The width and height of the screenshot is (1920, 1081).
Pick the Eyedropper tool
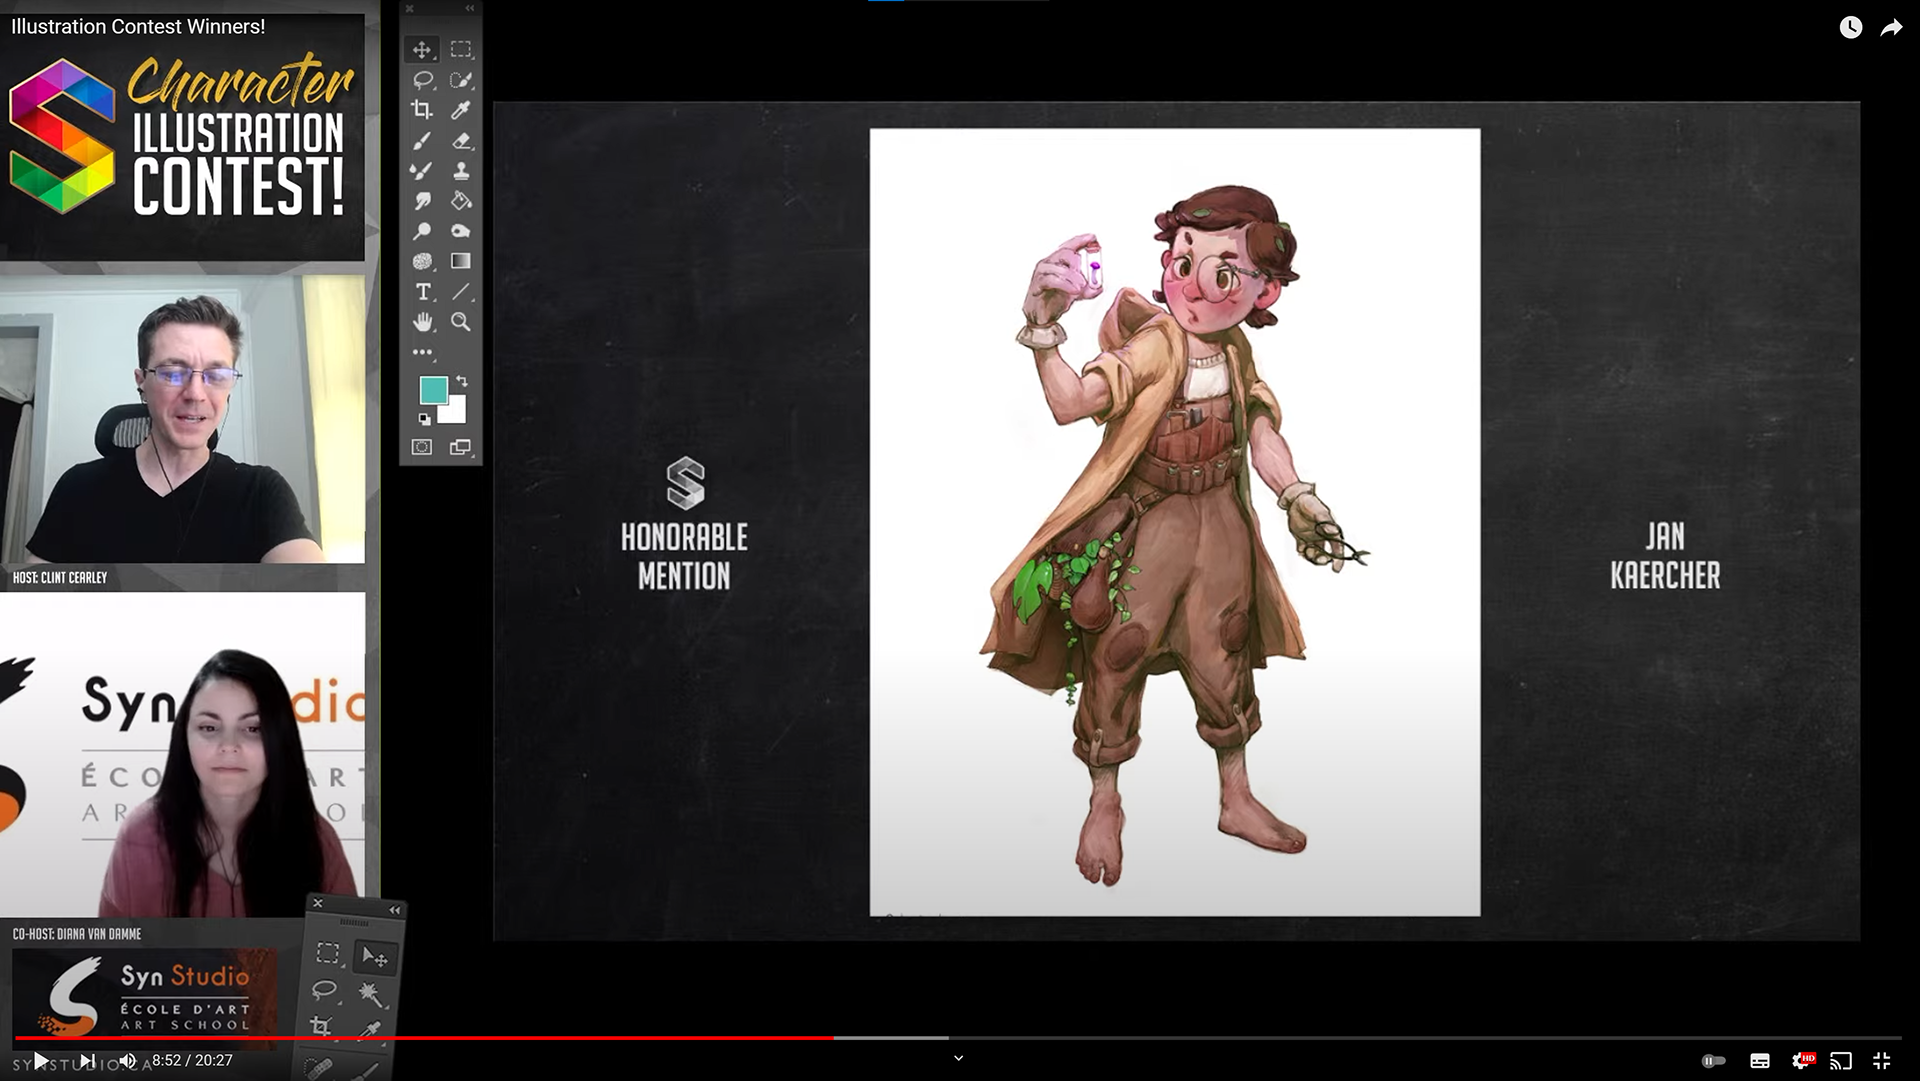(x=461, y=110)
